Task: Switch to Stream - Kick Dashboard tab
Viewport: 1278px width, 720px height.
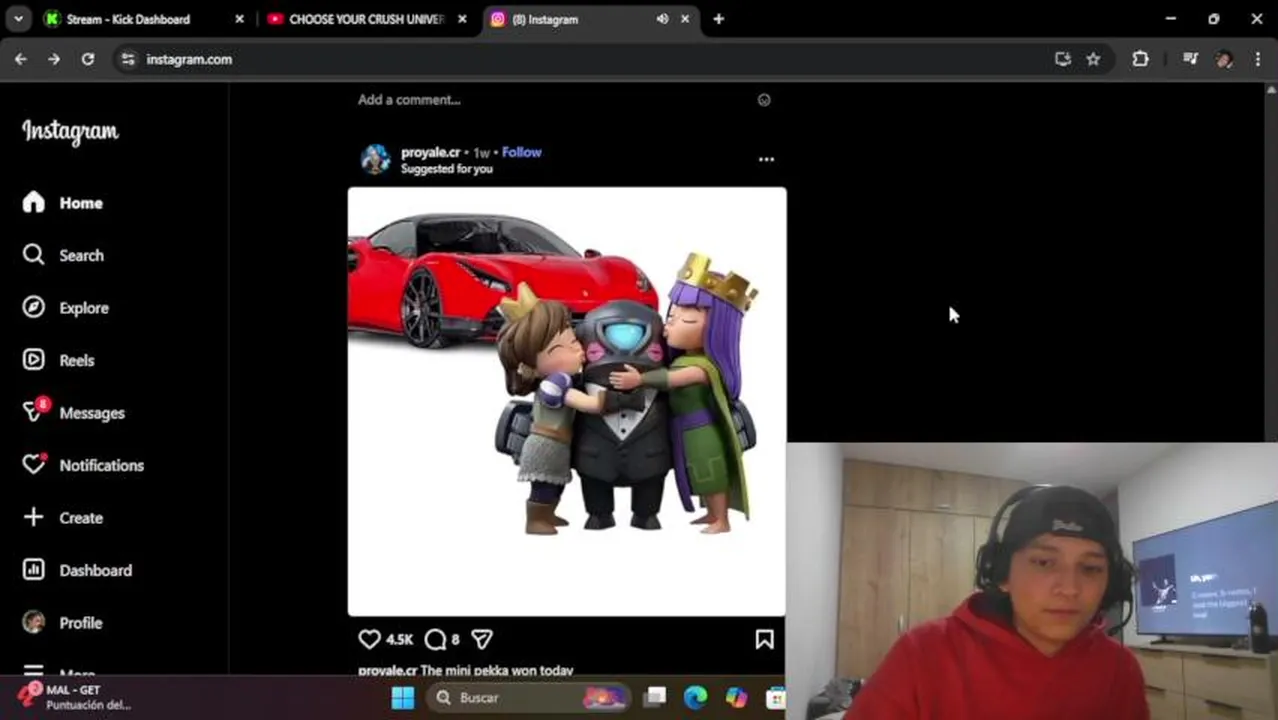Action: click(144, 19)
